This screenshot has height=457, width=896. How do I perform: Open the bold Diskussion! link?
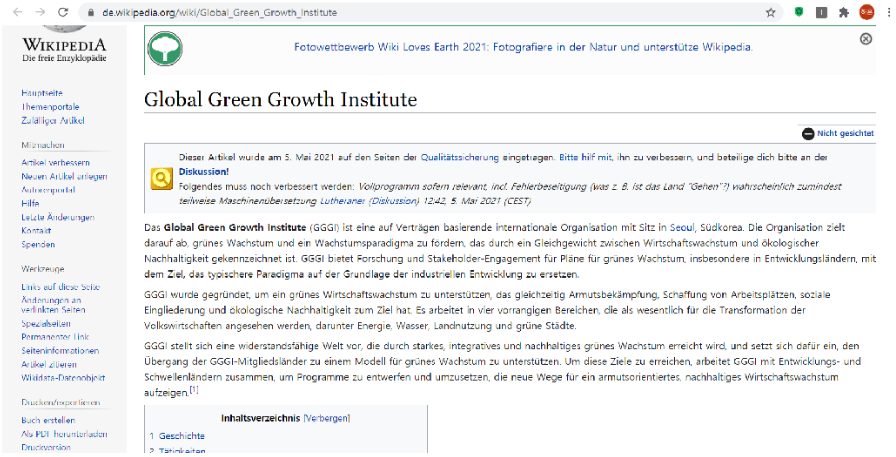(x=204, y=171)
